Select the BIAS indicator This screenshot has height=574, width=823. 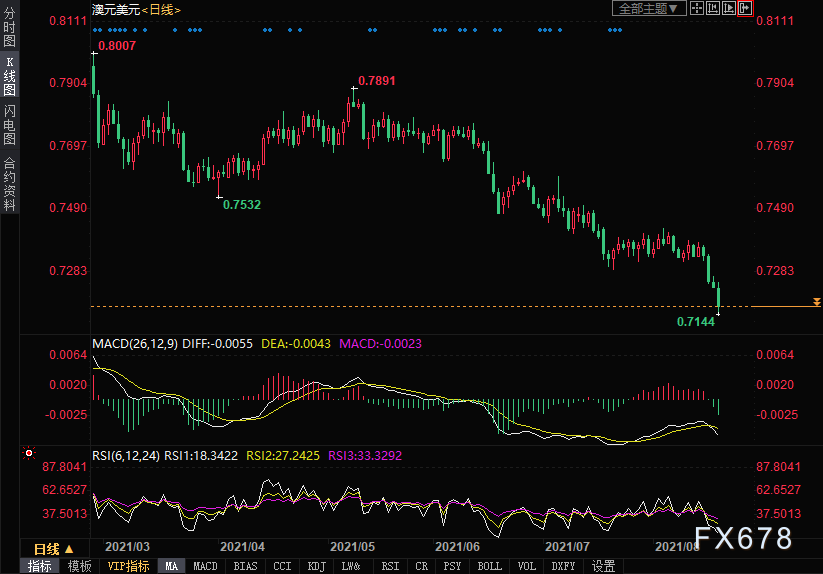[245, 566]
